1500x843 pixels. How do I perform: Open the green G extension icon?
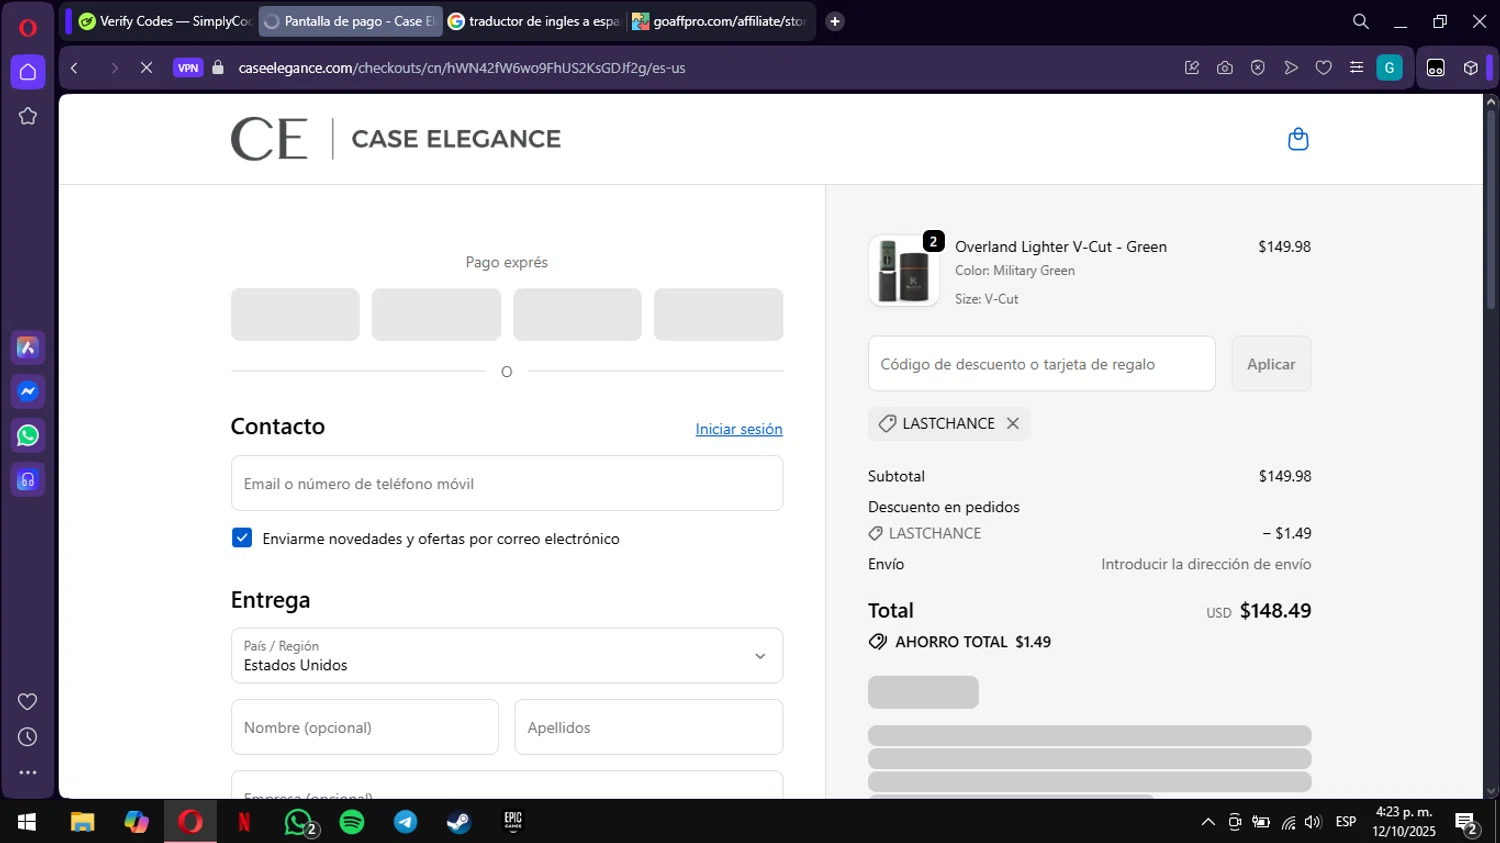click(x=1389, y=68)
